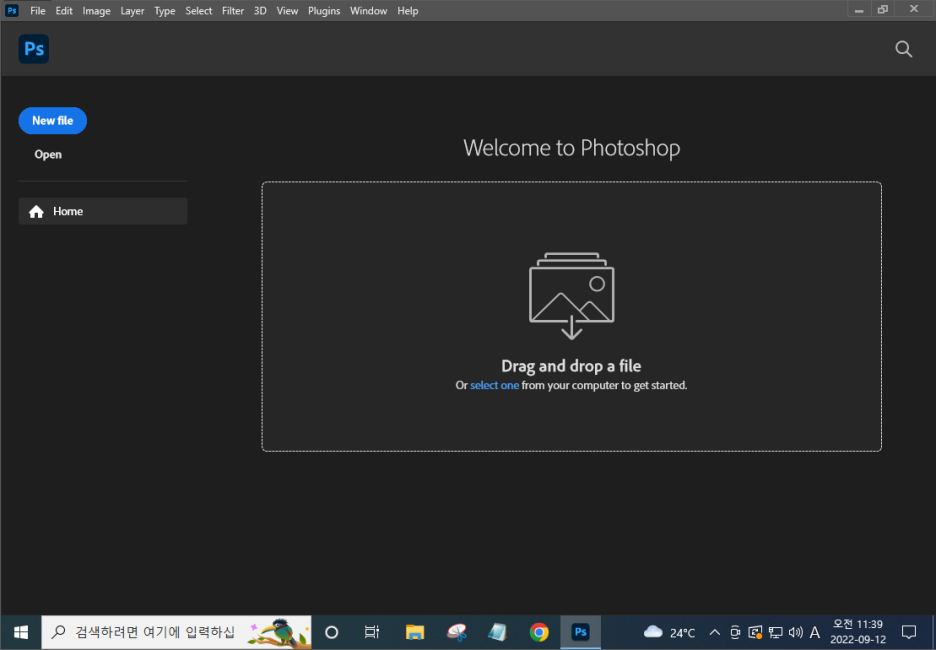Image resolution: width=936 pixels, height=650 pixels.
Task: Click the drag and drop image icon
Action: pos(571,295)
